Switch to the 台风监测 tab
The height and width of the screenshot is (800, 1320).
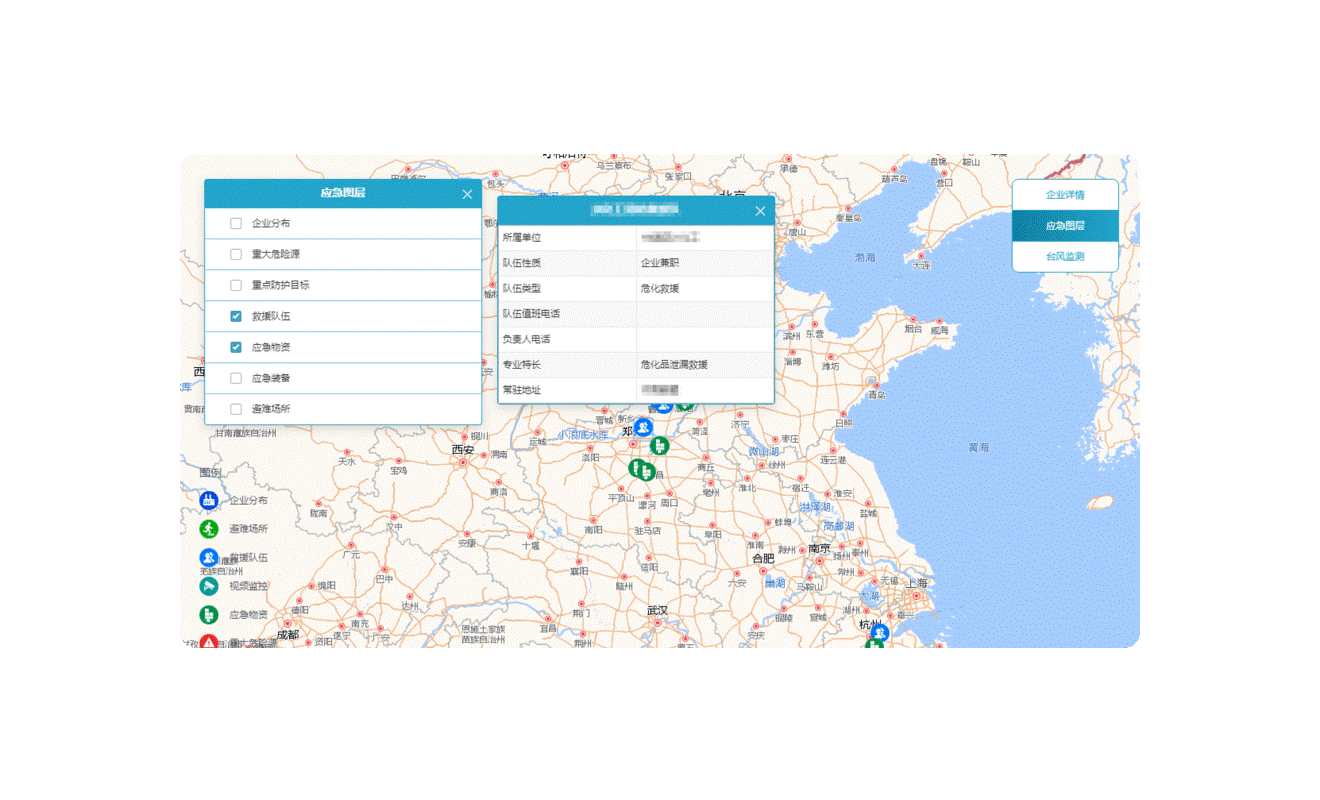[1065, 257]
